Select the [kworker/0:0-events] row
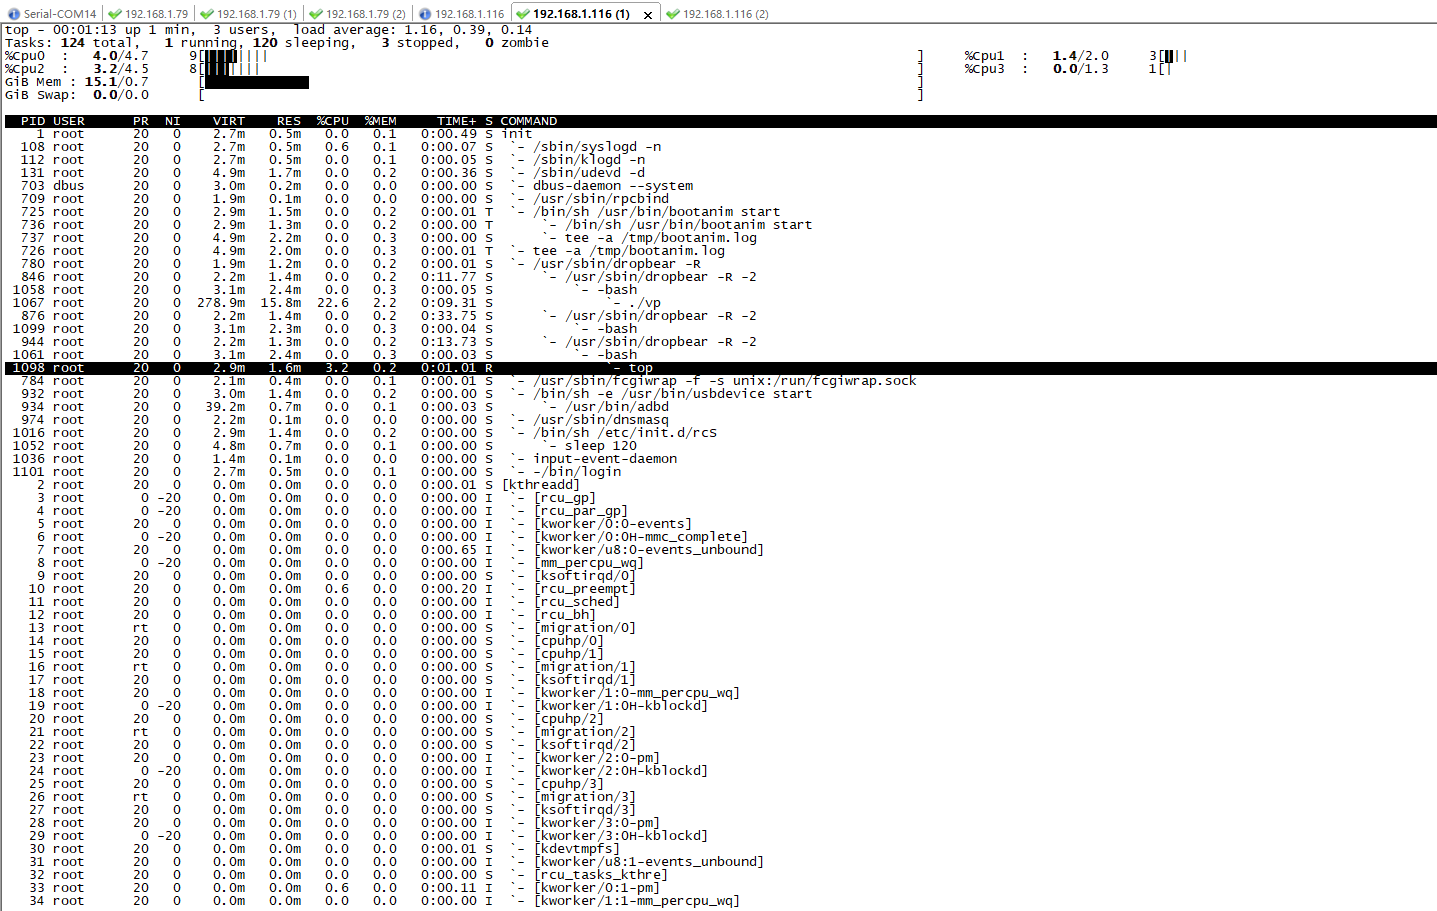 tap(720, 524)
